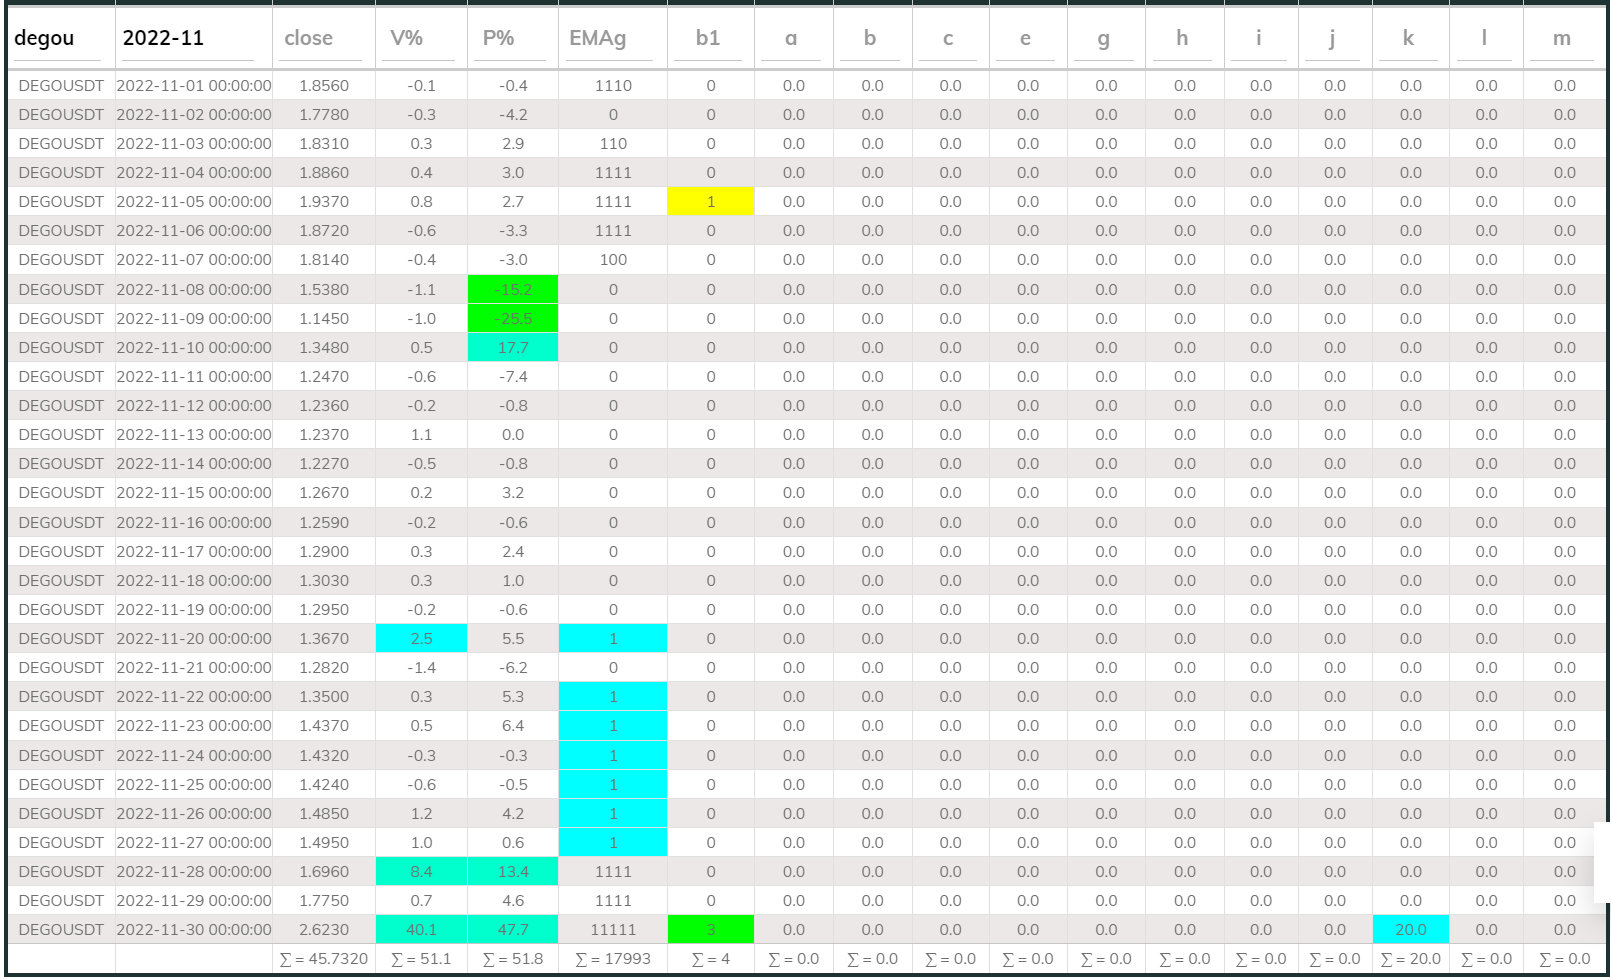Viewport: 1611px width, 978px height.
Task: Click the k column header
Action: tap(1408, 39)
